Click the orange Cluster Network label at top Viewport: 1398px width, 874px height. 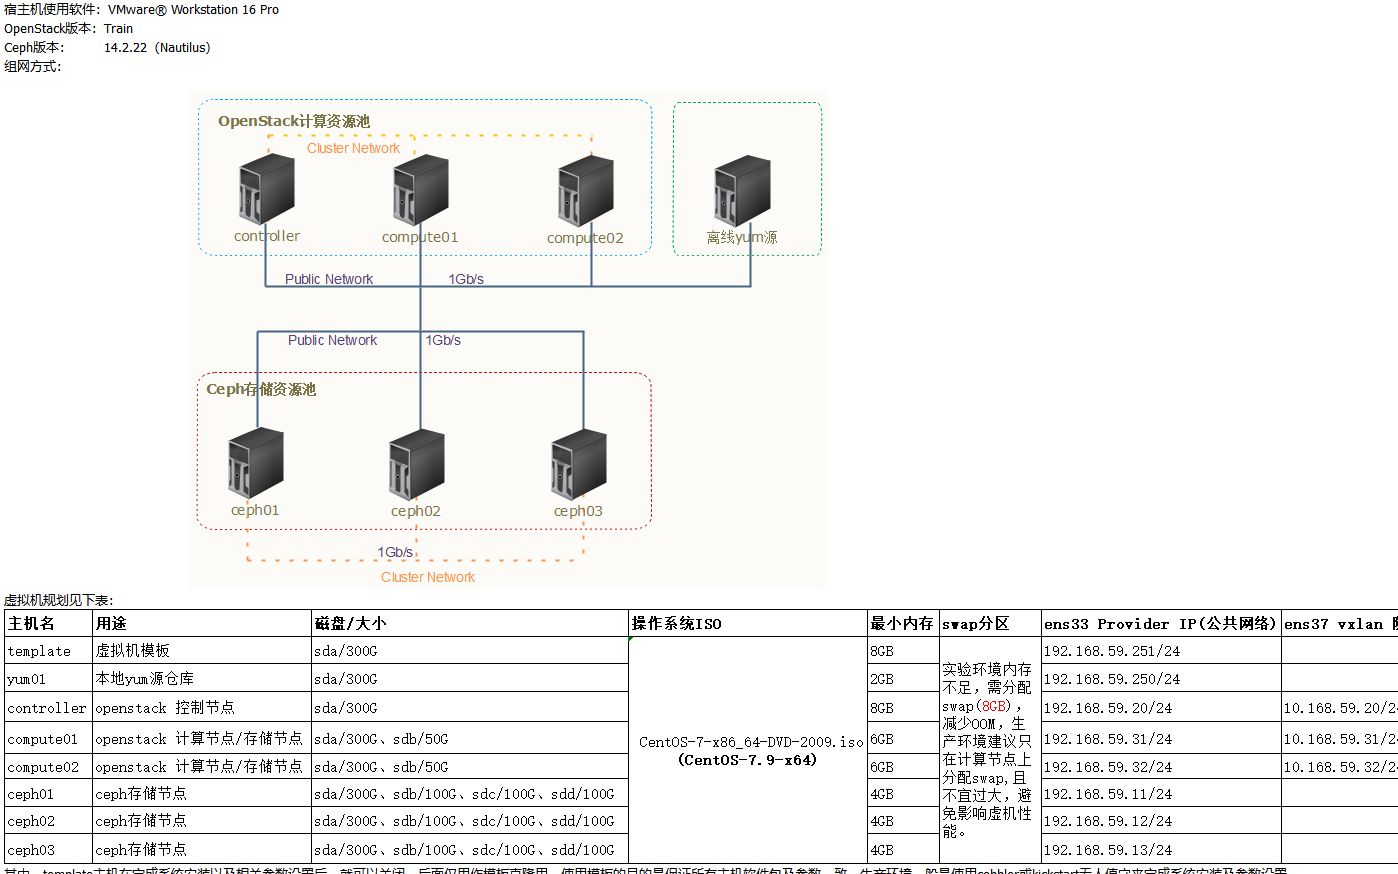[353, 148]
